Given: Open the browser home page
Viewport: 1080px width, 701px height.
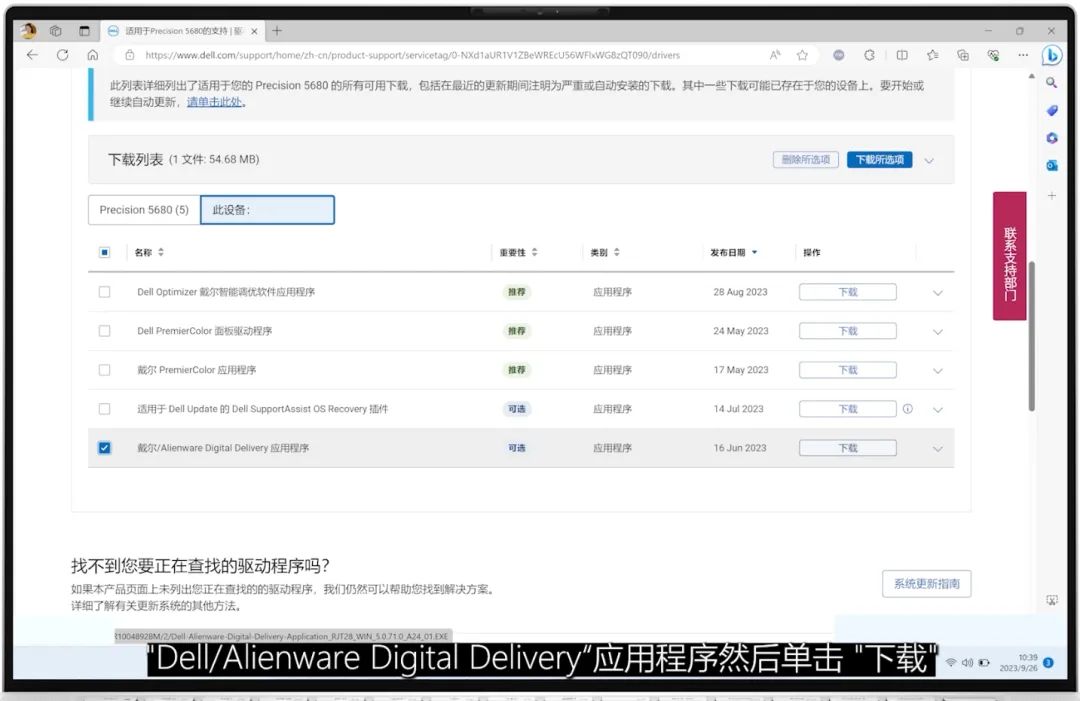Looking at the screenshot, I should (x=92, y=55).
